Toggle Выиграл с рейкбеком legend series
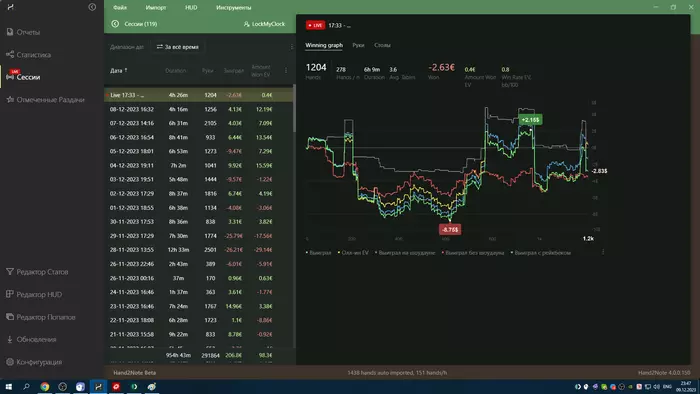The image size is (700, 394). [x=541, y=253]
